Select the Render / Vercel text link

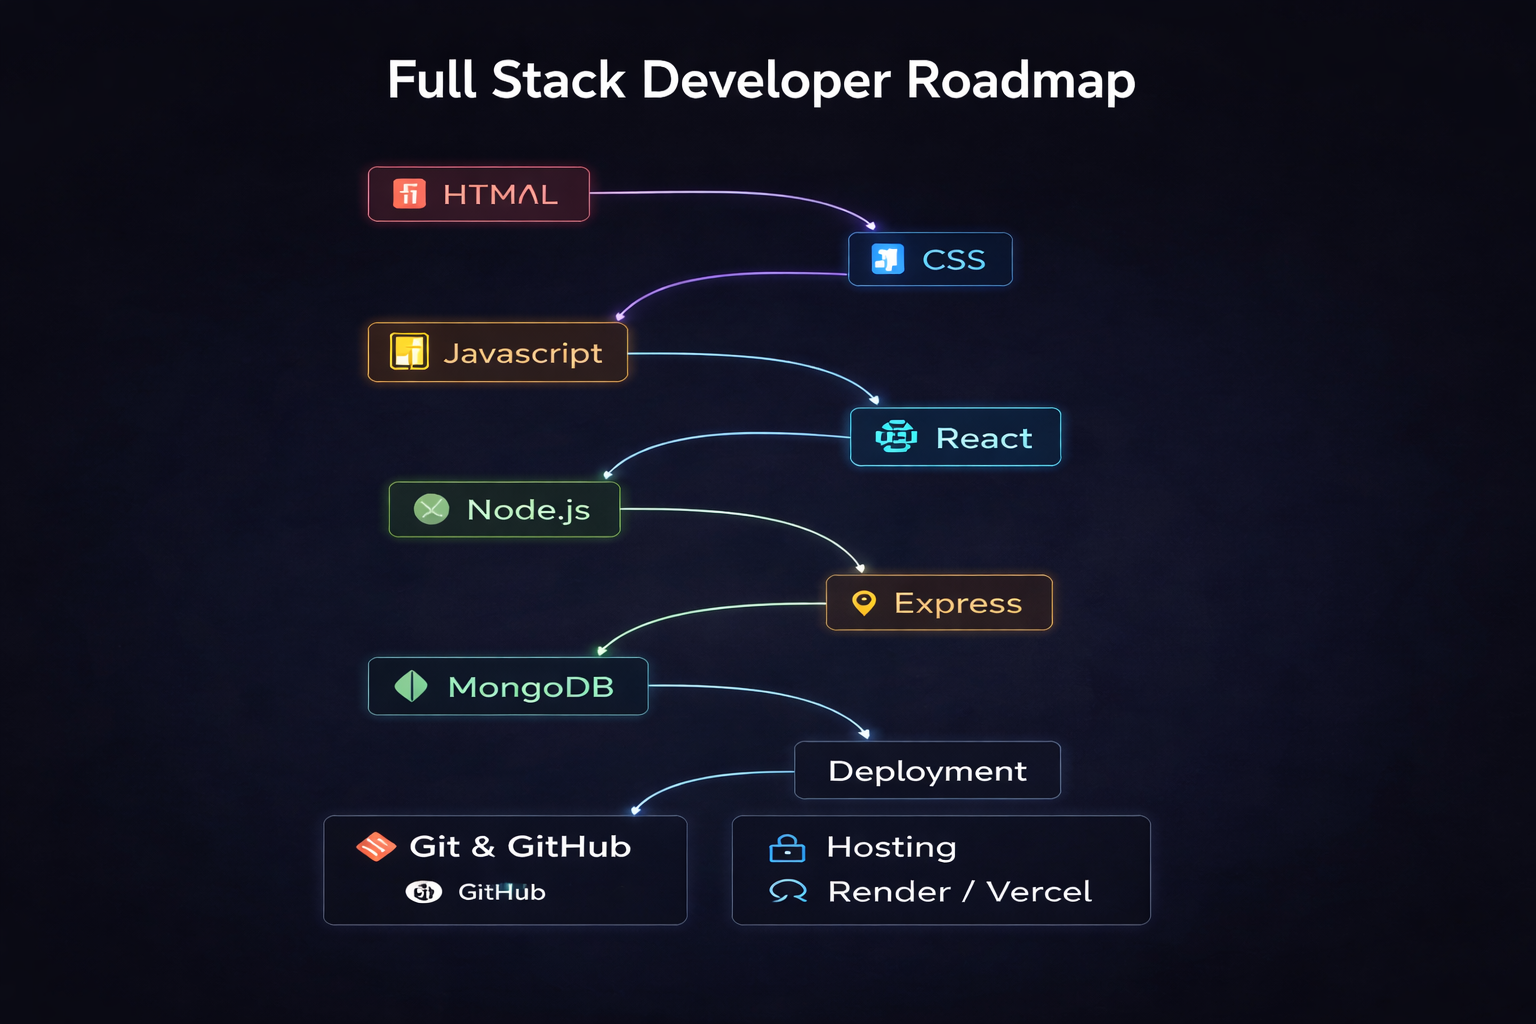tap(959, 891)
